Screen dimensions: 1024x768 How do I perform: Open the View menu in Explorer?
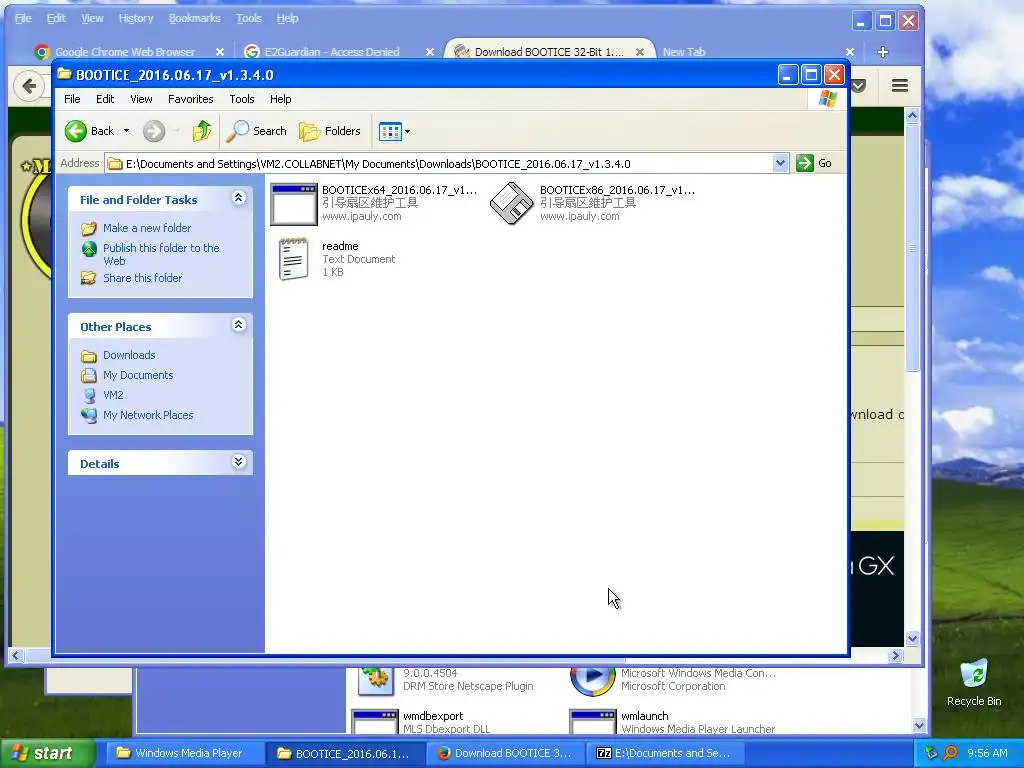tap(141, 99)
